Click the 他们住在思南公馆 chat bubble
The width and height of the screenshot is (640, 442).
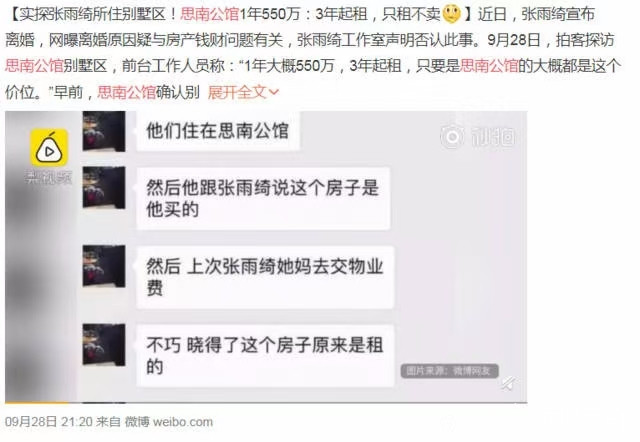[218, 131]
